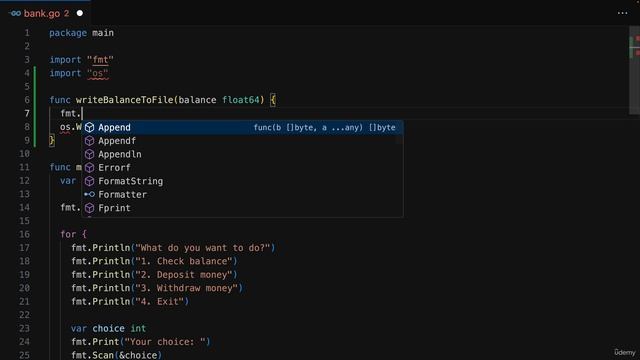Open the editor More Actions ellipsis menu
This screenshot has width=640, height=360.
622,13
